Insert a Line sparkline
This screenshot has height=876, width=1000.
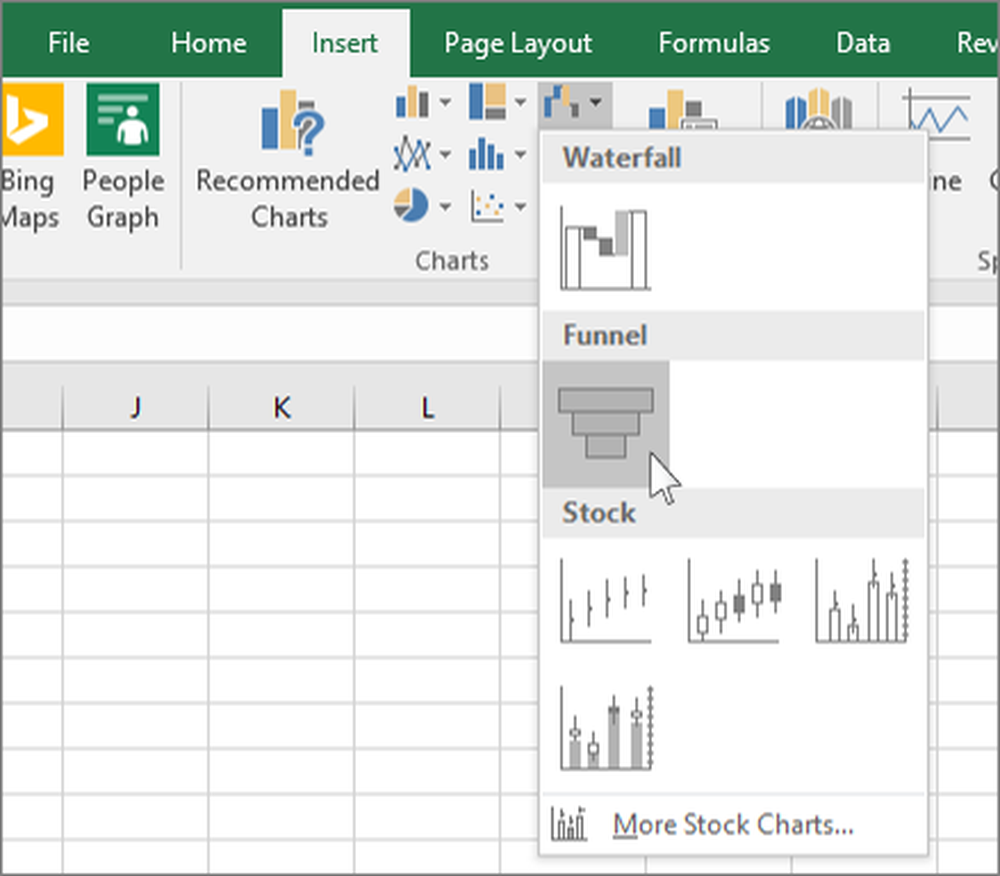coord(936,115)
